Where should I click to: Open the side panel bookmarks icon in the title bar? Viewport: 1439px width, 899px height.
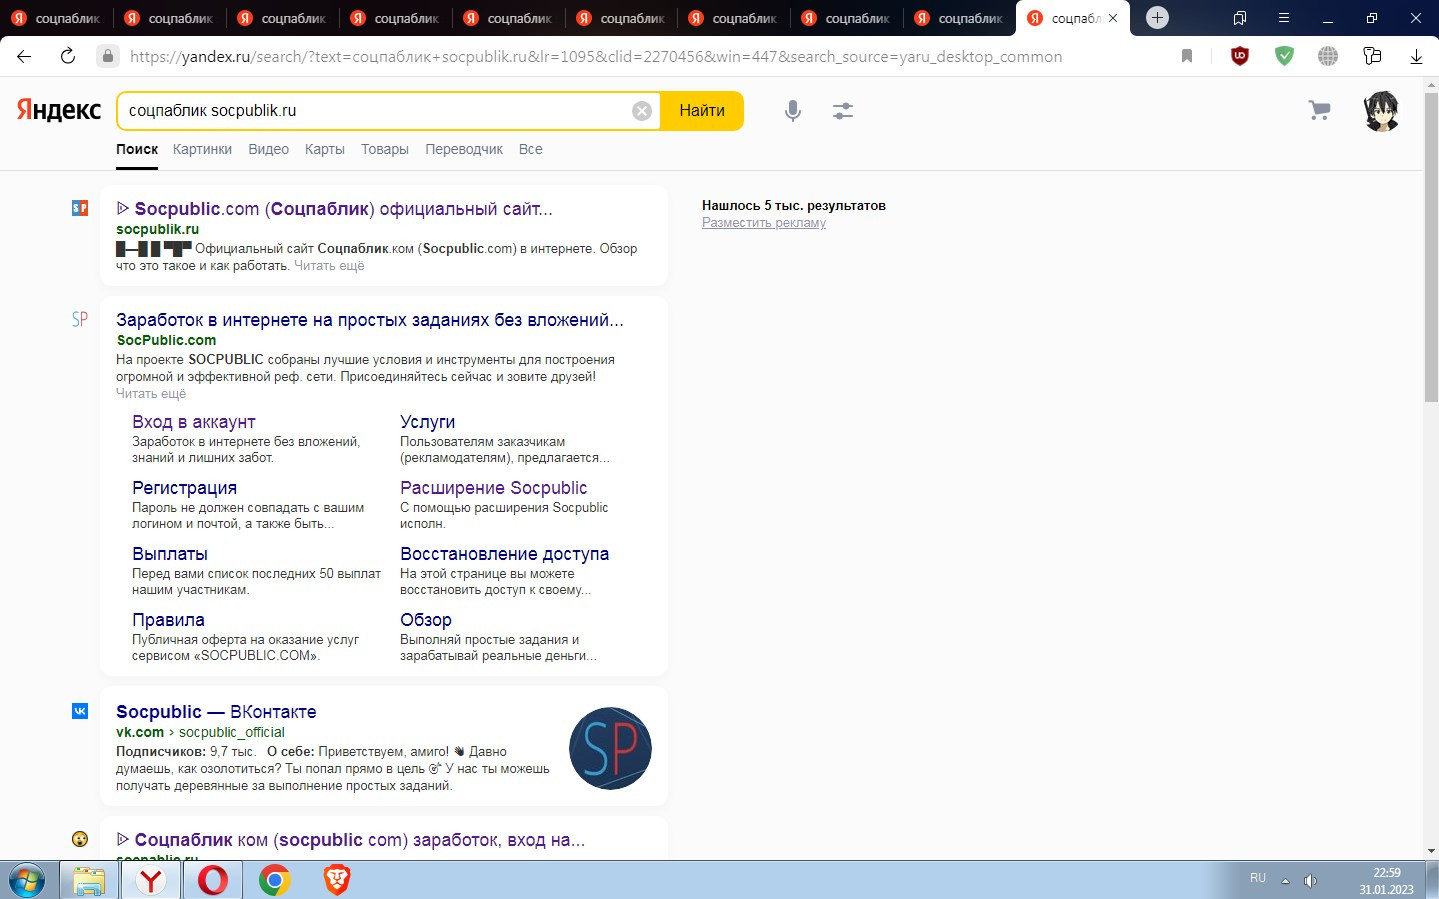pyautogui.click(x=1240, y=18)
